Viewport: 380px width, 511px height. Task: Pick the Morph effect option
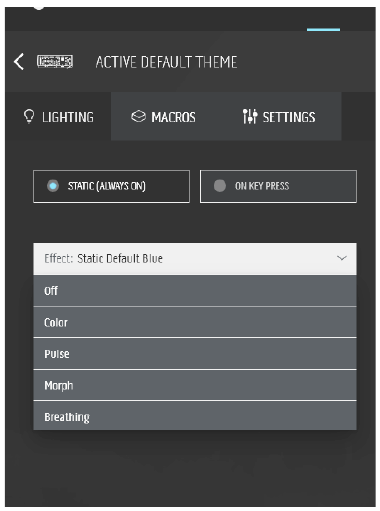(x=195, y=385)
